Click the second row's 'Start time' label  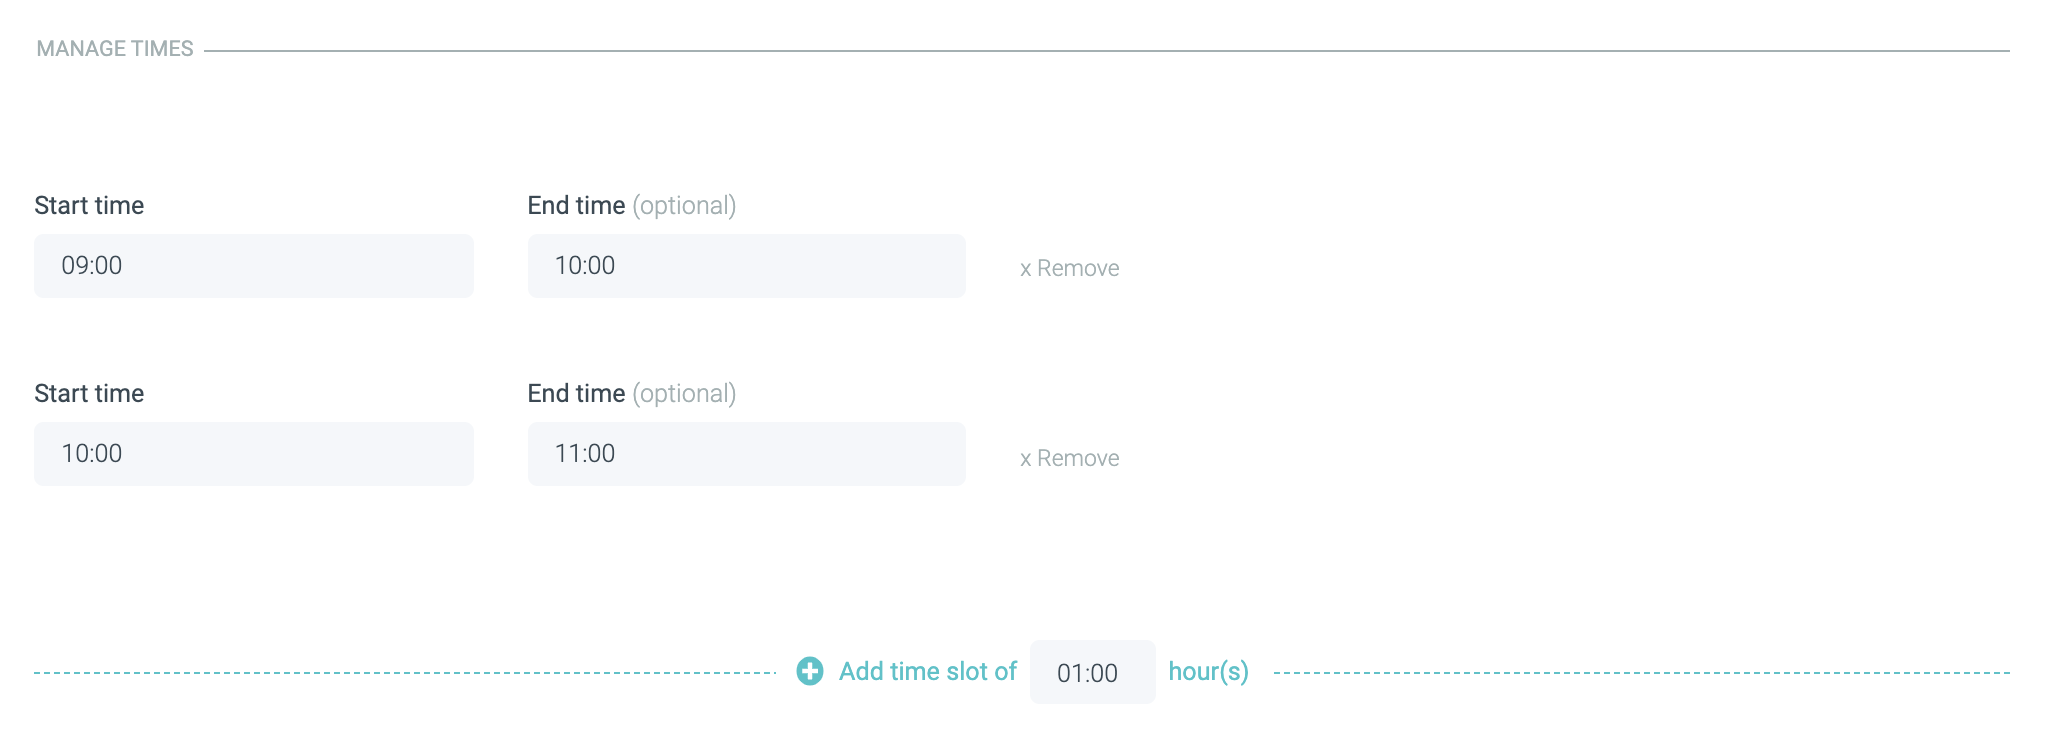[89, 394]
